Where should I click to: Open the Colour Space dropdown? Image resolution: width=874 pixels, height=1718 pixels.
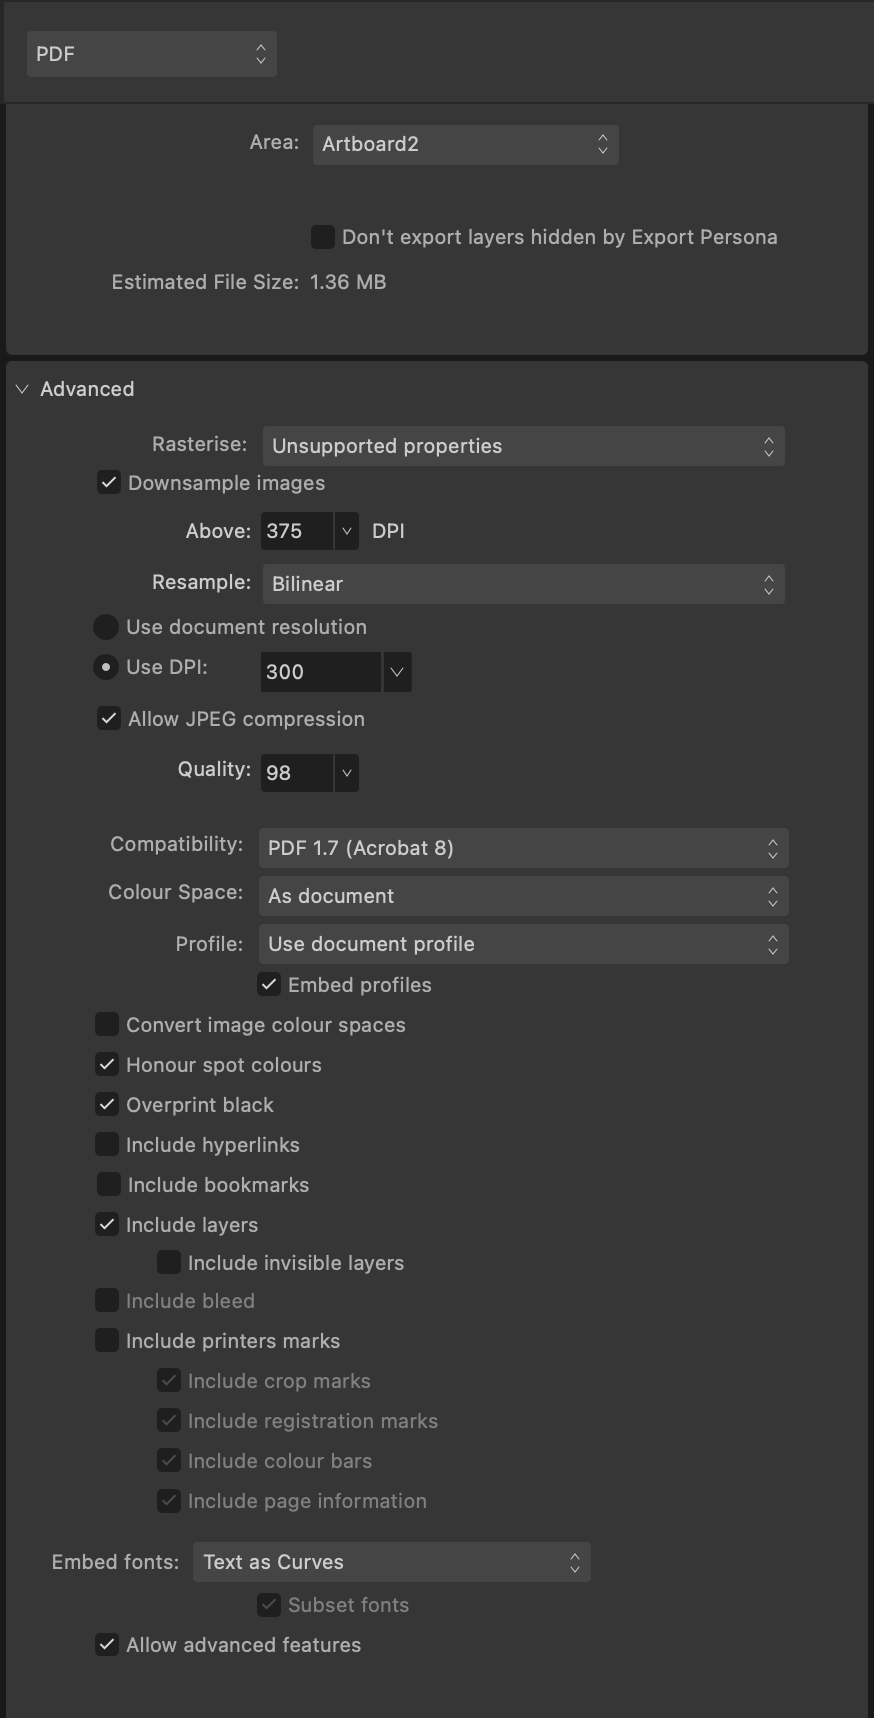[523, 896]
